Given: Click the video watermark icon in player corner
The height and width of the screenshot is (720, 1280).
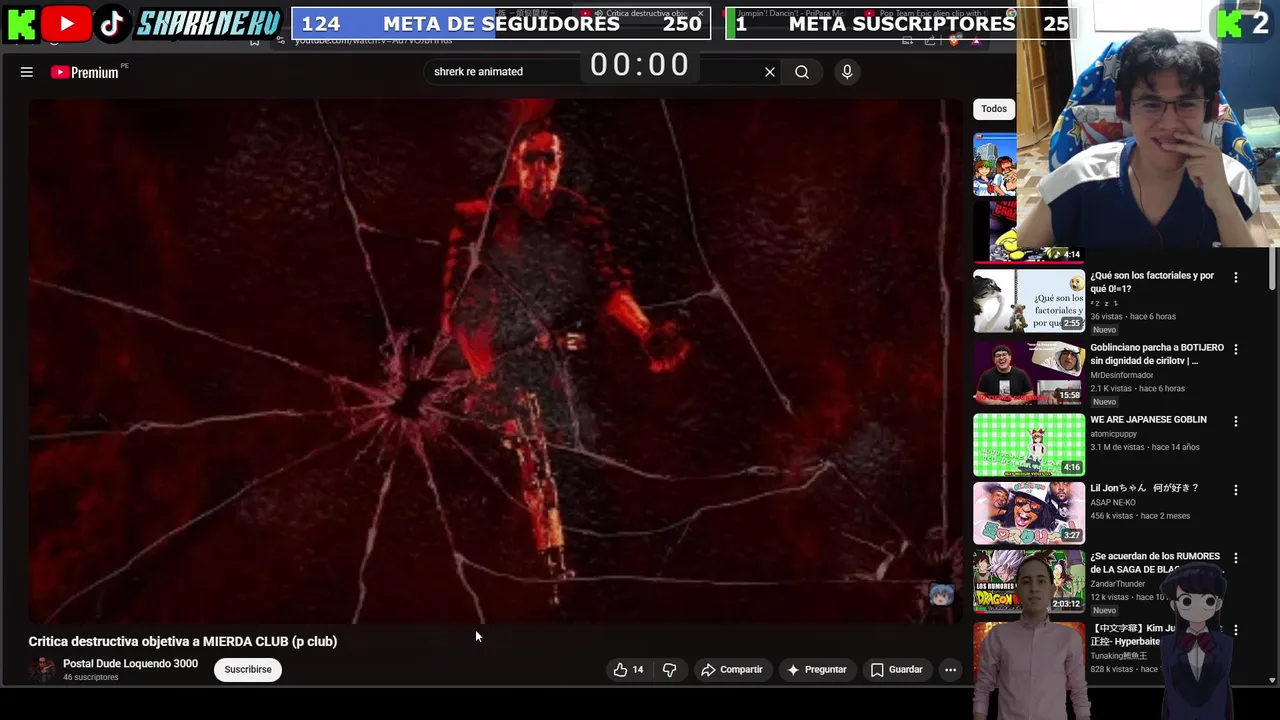Looking at the screenshot, I should pyautogui.click(x=941, y=595).
